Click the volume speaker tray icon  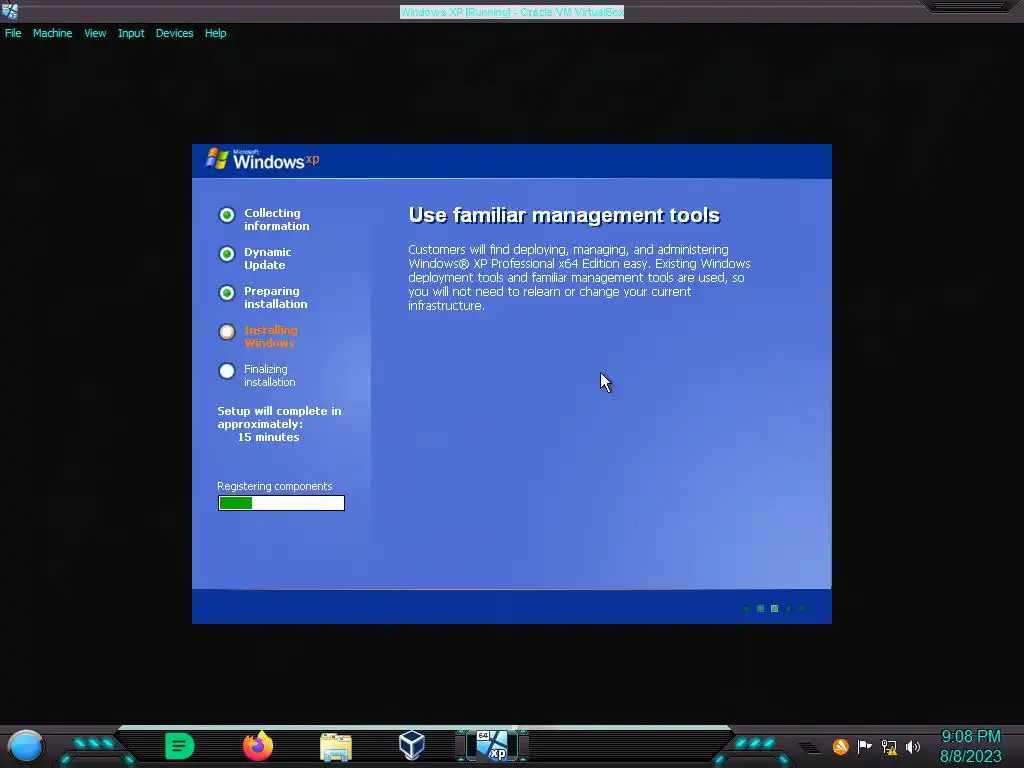pyautogui.click(x=912, y=747)
